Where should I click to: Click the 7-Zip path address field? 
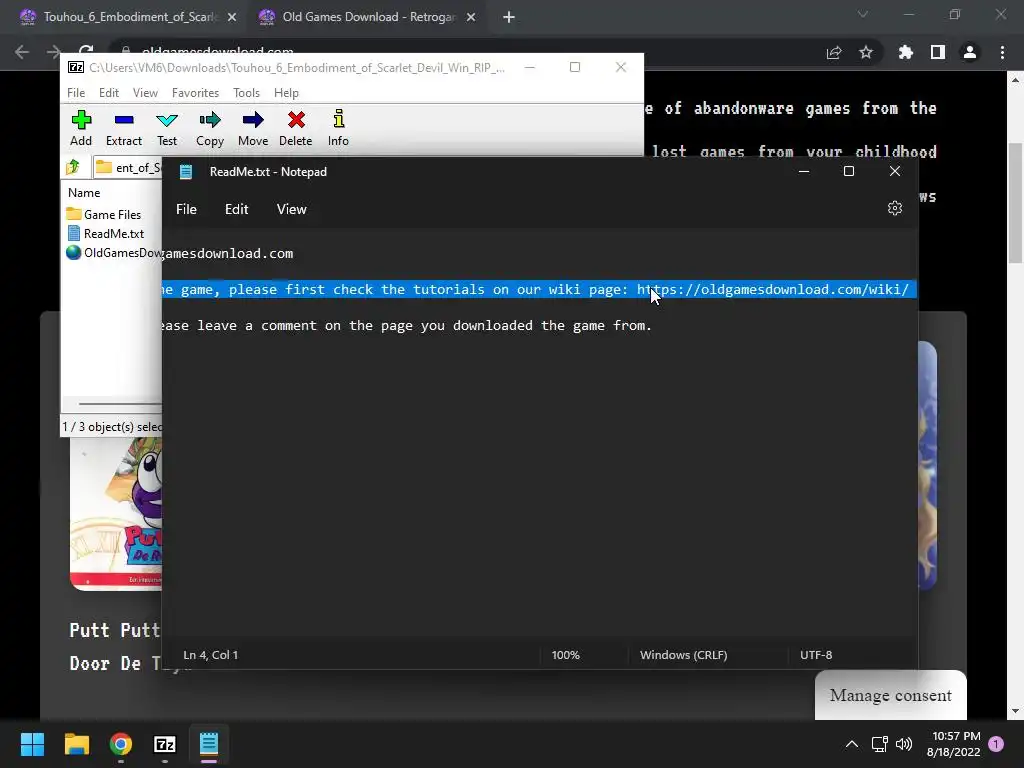[x=128, y=167]
